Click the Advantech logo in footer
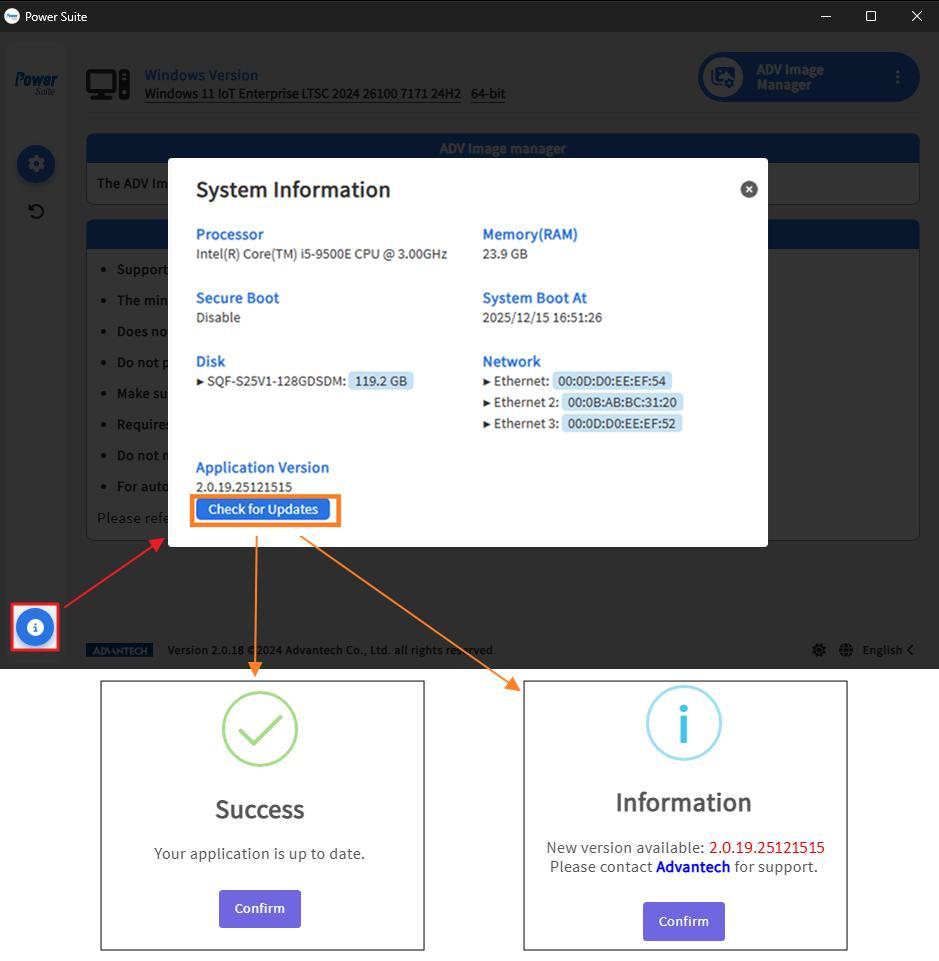The image size is (939, 961). [120, 650]
